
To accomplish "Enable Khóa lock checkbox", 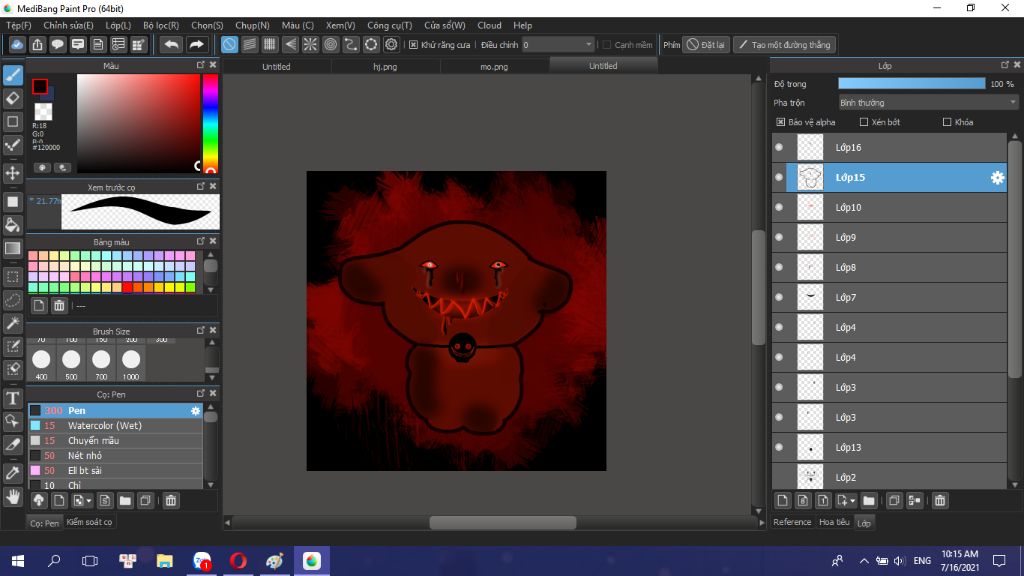I will pyautogui.click(x=947, y=122).
